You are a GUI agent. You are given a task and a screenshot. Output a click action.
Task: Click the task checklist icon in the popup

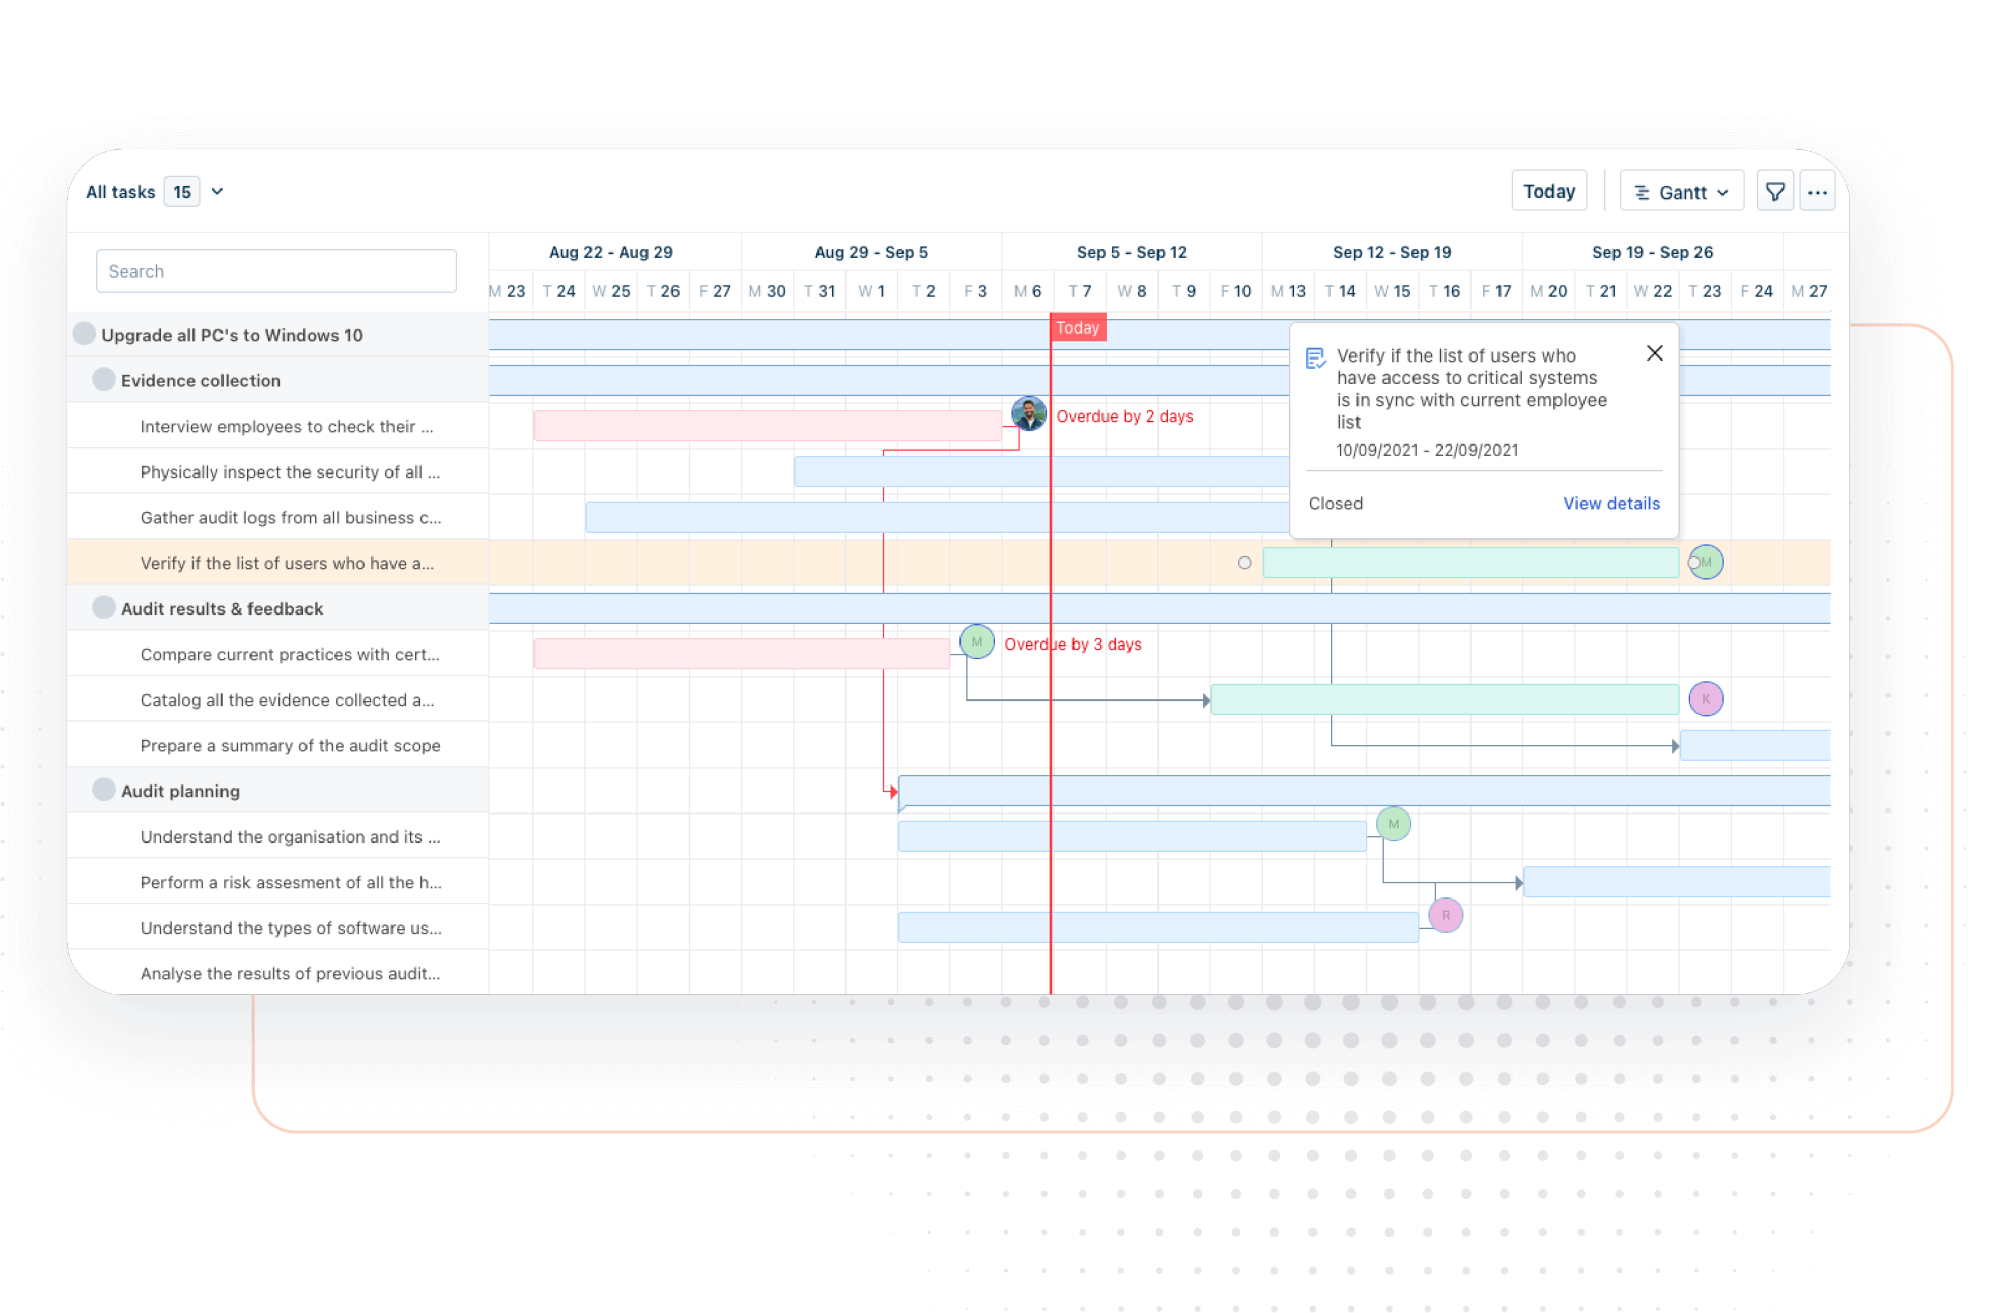pos(1315,358)
